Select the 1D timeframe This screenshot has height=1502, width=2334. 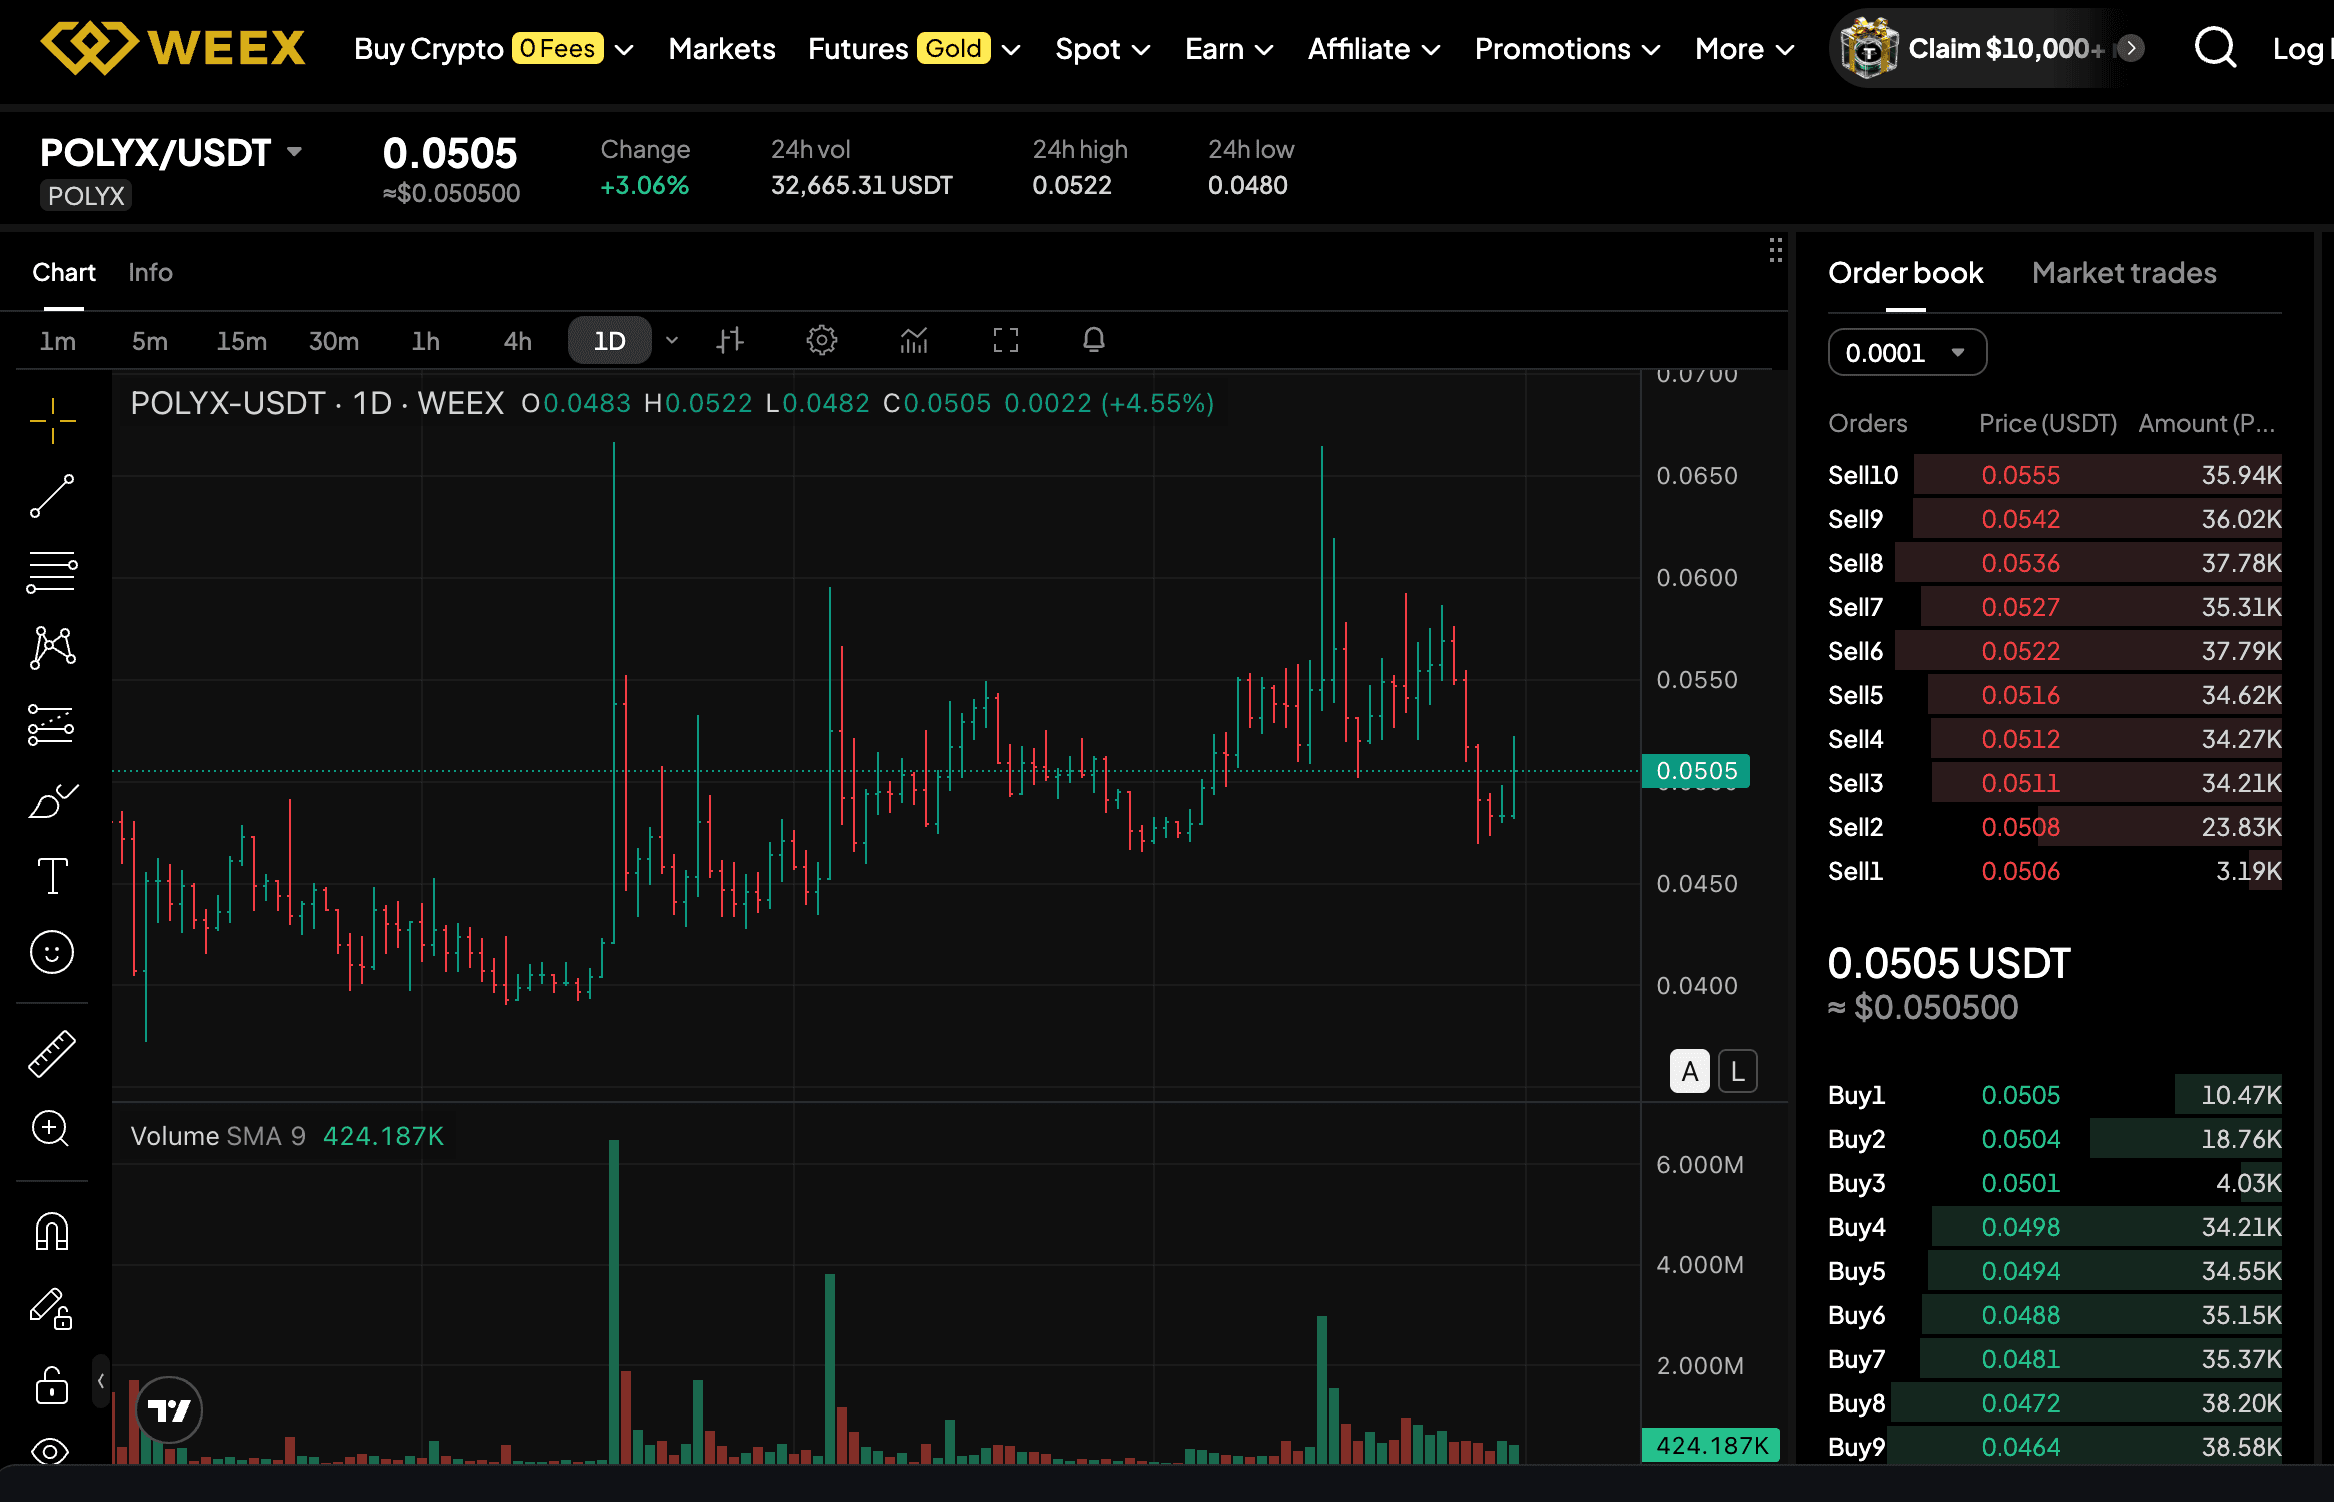pyautogui.click(x=610, y=341)
